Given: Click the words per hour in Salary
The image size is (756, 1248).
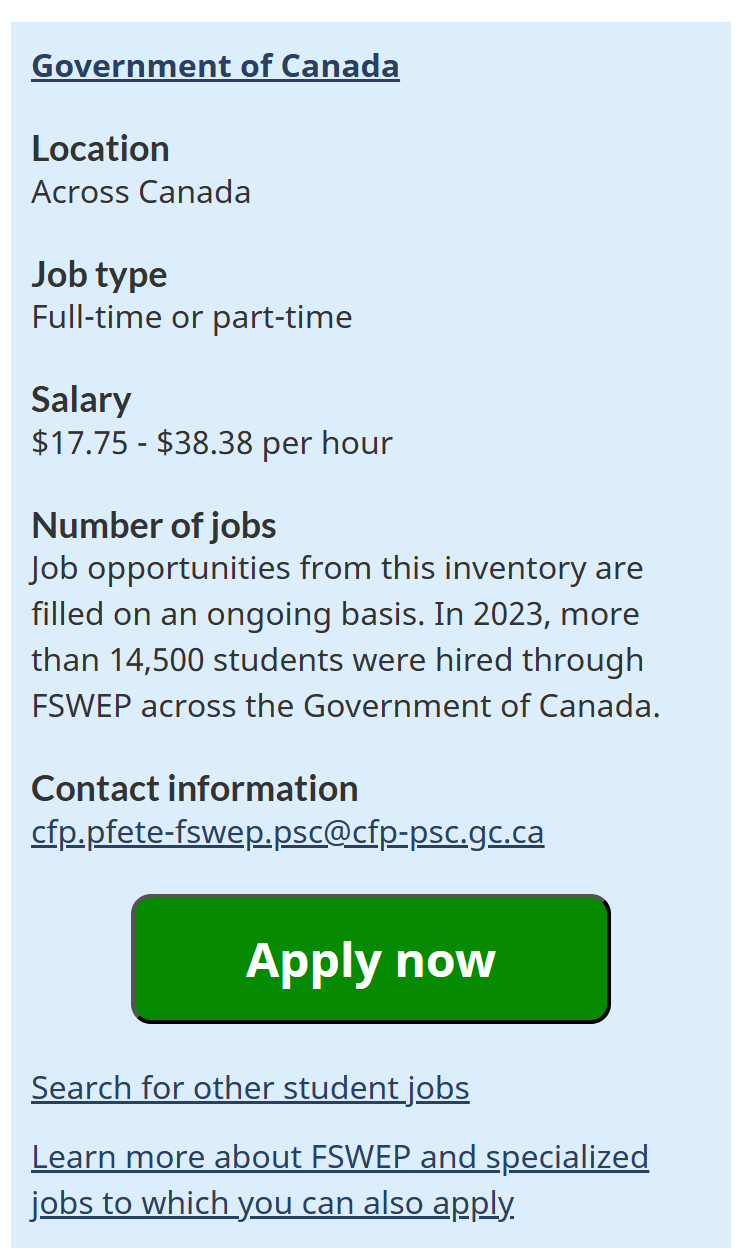Looking at the screenshot, I should 327,442.
